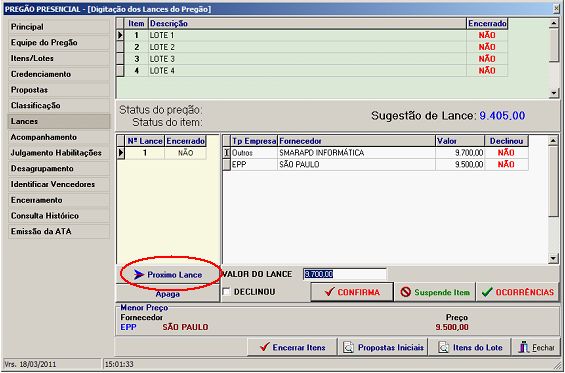565x373 pixels.
Task: Close the inner window with X
Action: click(x=557, y=9)
